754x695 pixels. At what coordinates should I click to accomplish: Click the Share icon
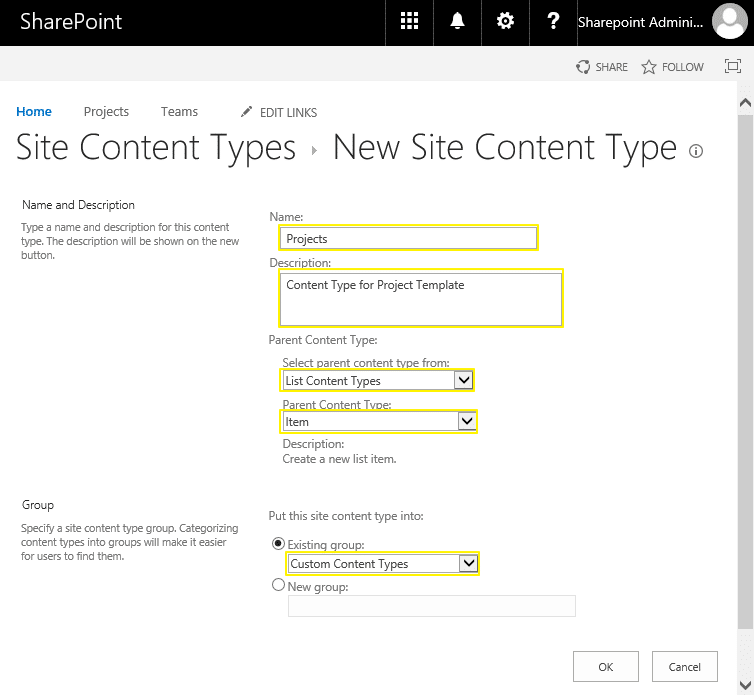coord(584,67)
